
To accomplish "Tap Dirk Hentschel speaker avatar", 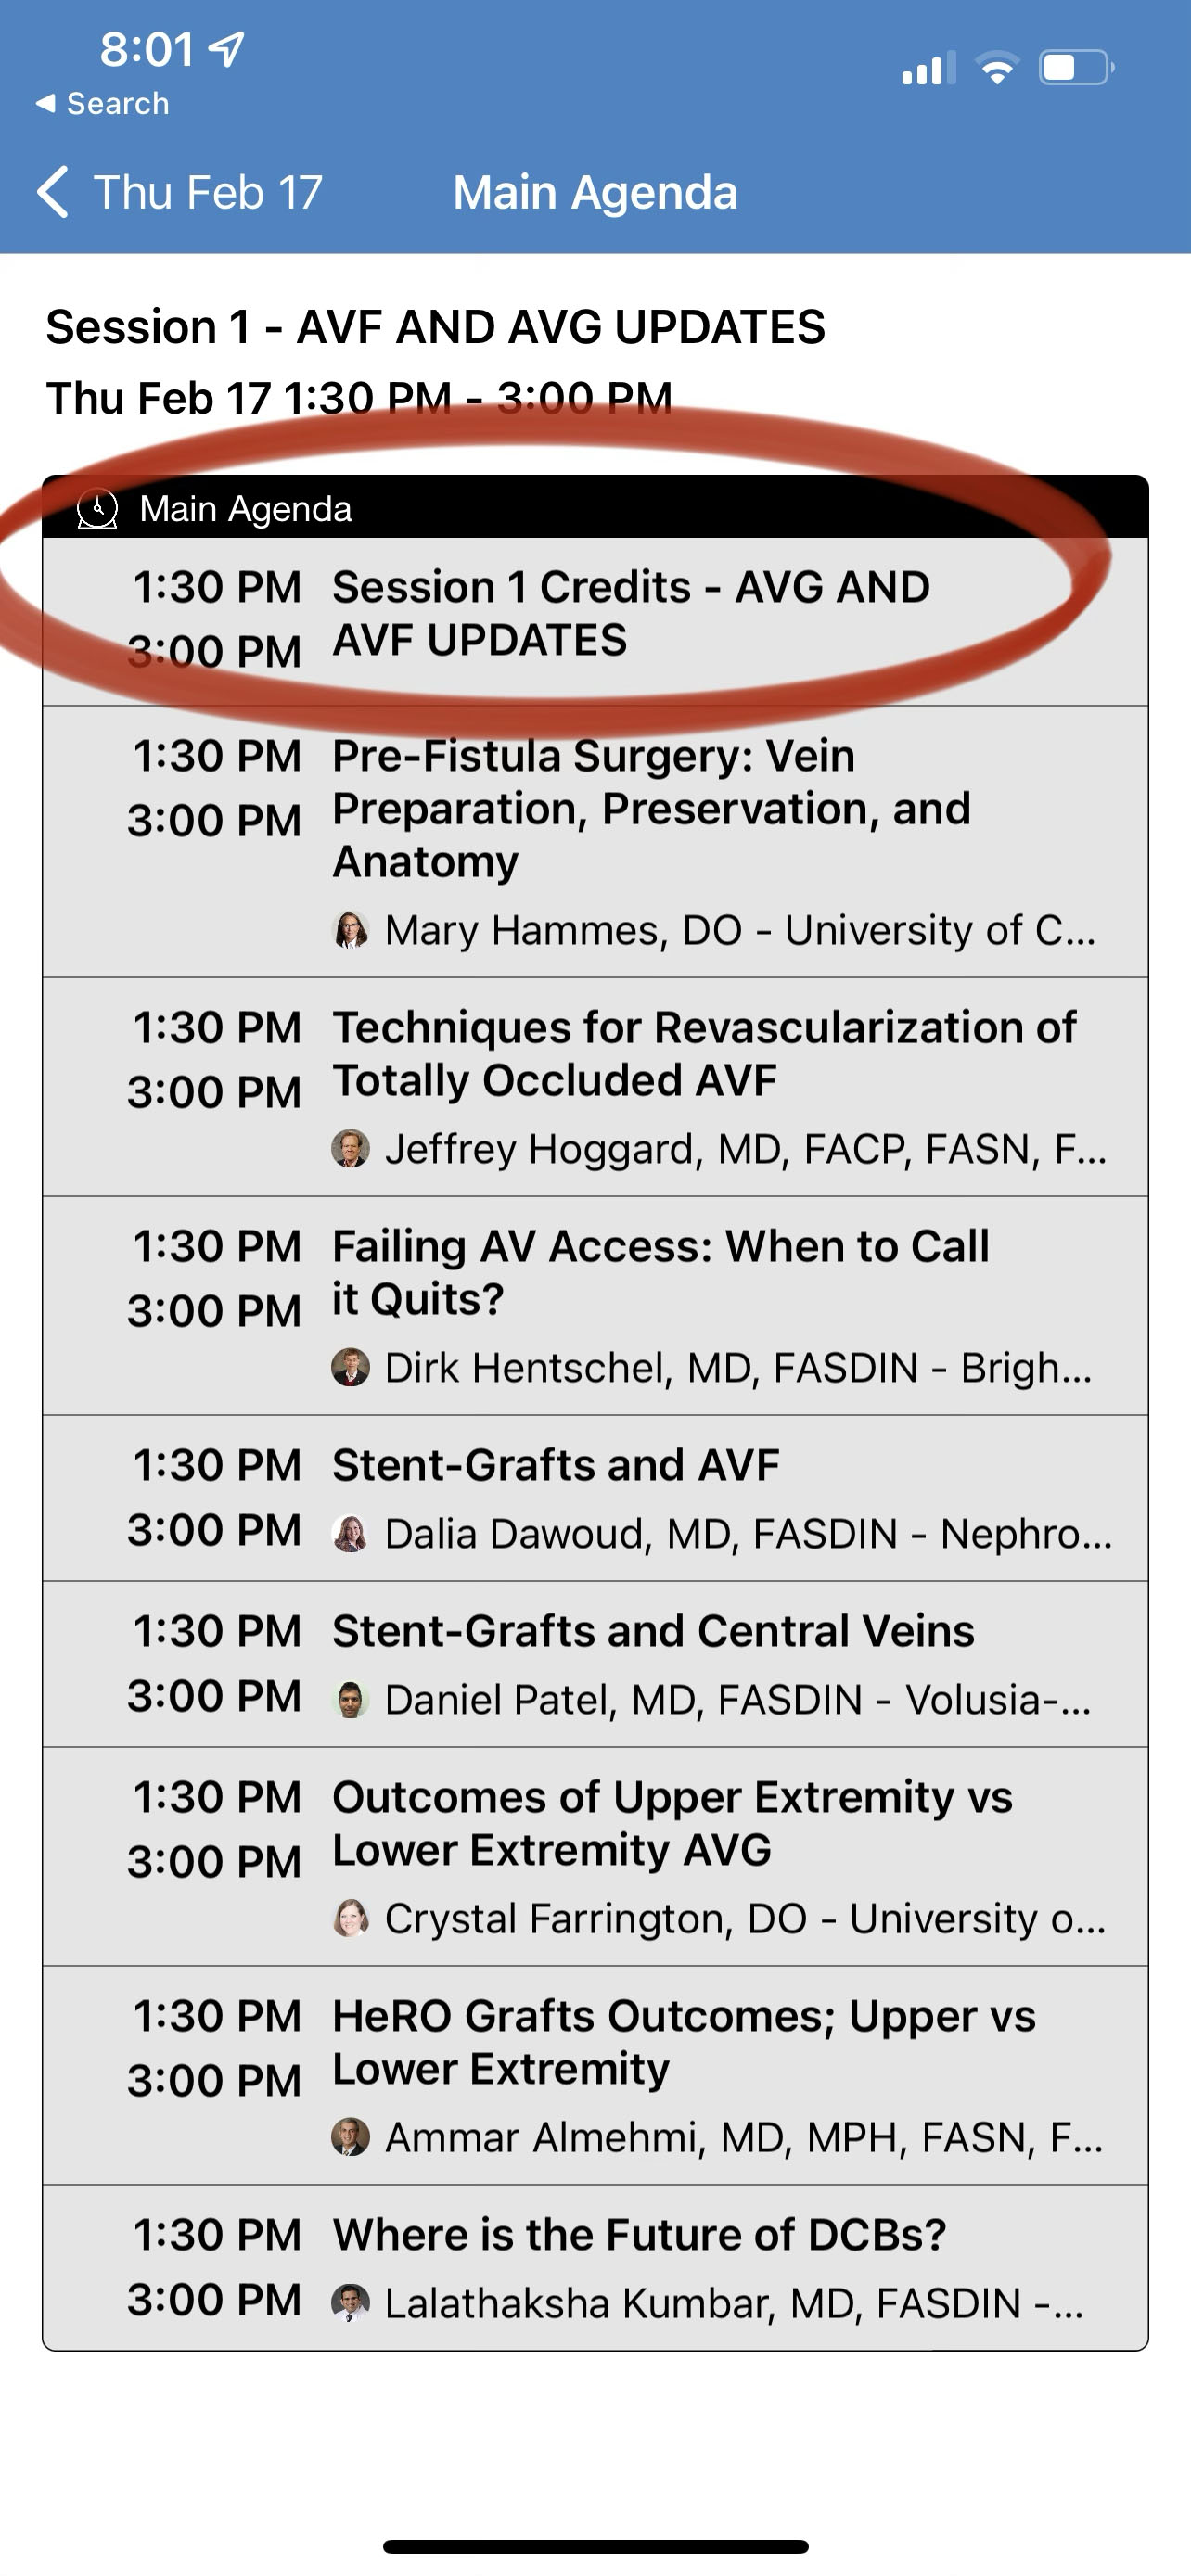I will pyautogui.click(x=350, y=1367).
